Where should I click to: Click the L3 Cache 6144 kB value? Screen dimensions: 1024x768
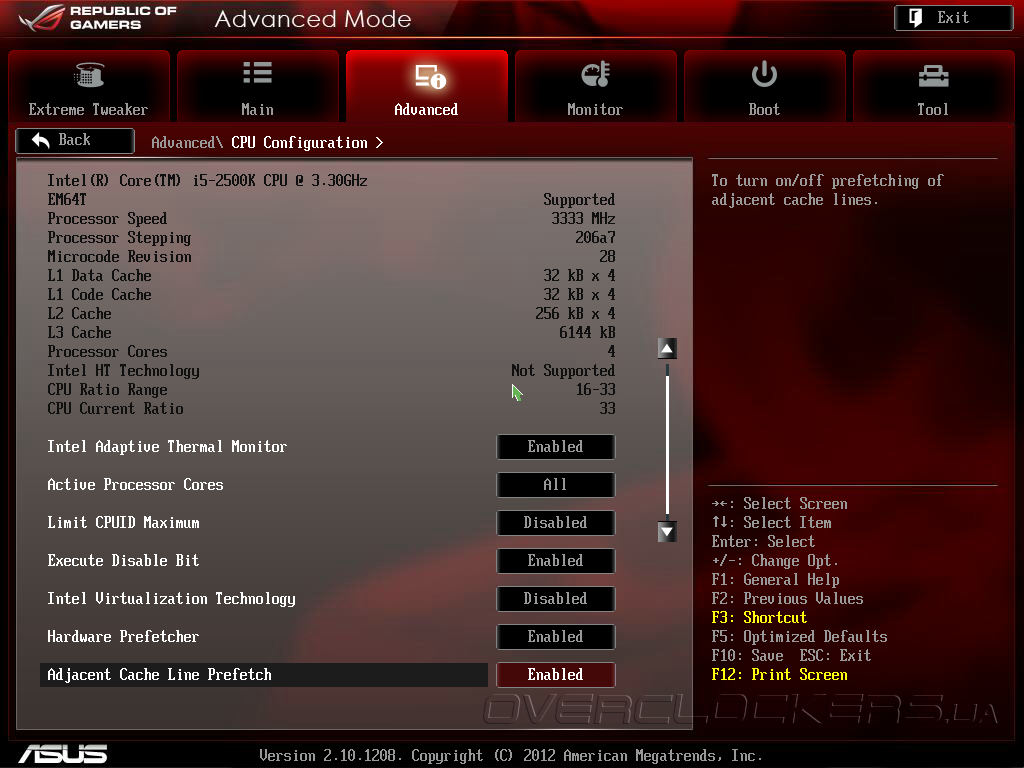[587, 332]
